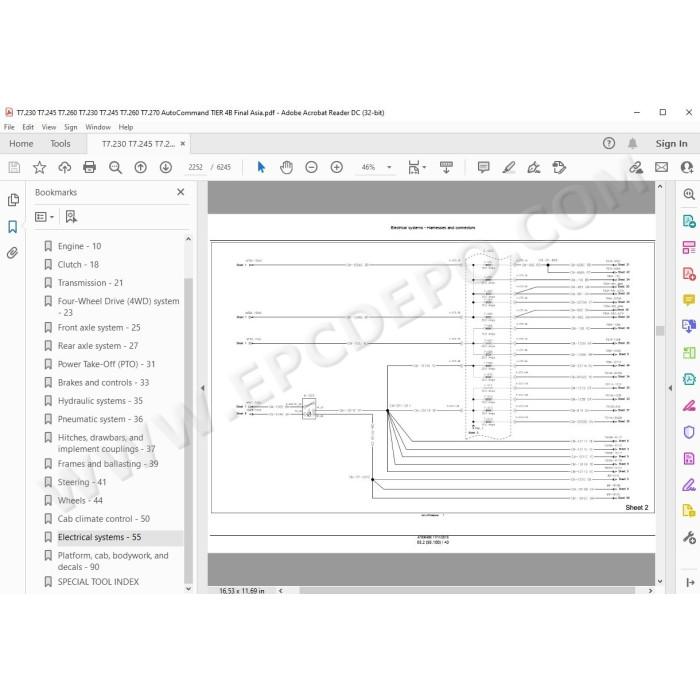Open the attachments paperclip icon
Screen dimensions: 700x700
(x=12, y=253)
